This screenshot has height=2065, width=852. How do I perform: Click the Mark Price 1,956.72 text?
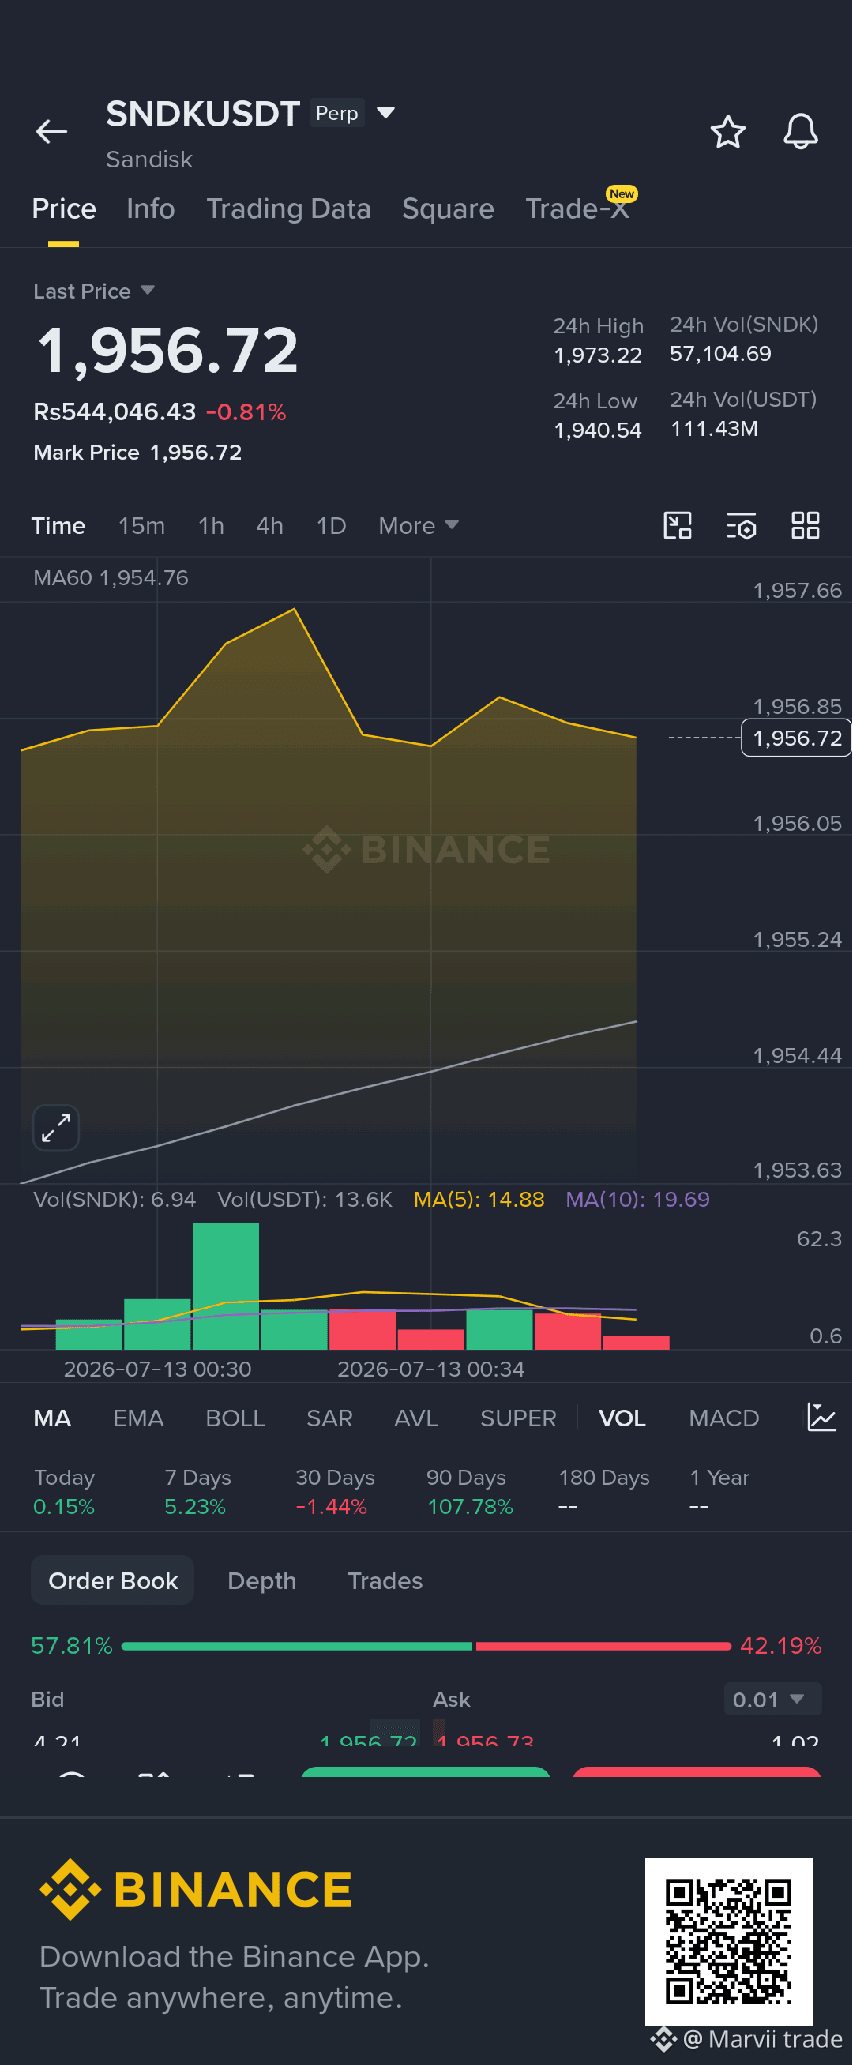click(x=138, y=453)
